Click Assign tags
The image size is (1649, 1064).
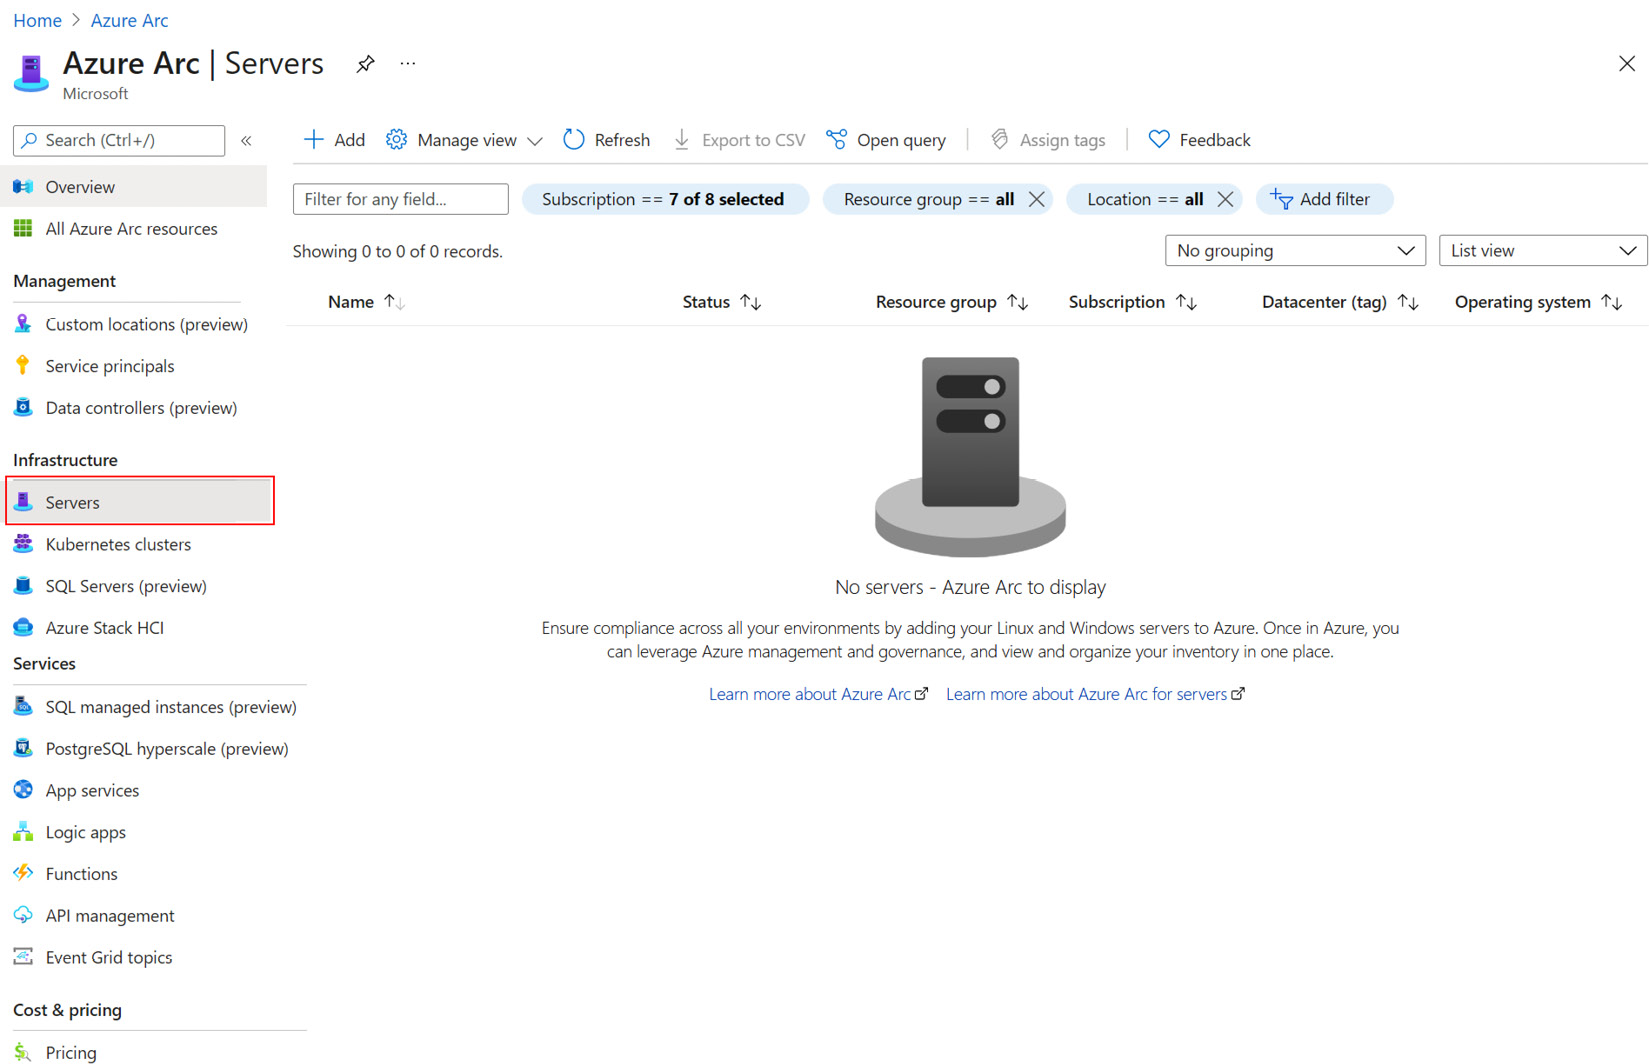pyautogui.click(x=1047, y=140)
